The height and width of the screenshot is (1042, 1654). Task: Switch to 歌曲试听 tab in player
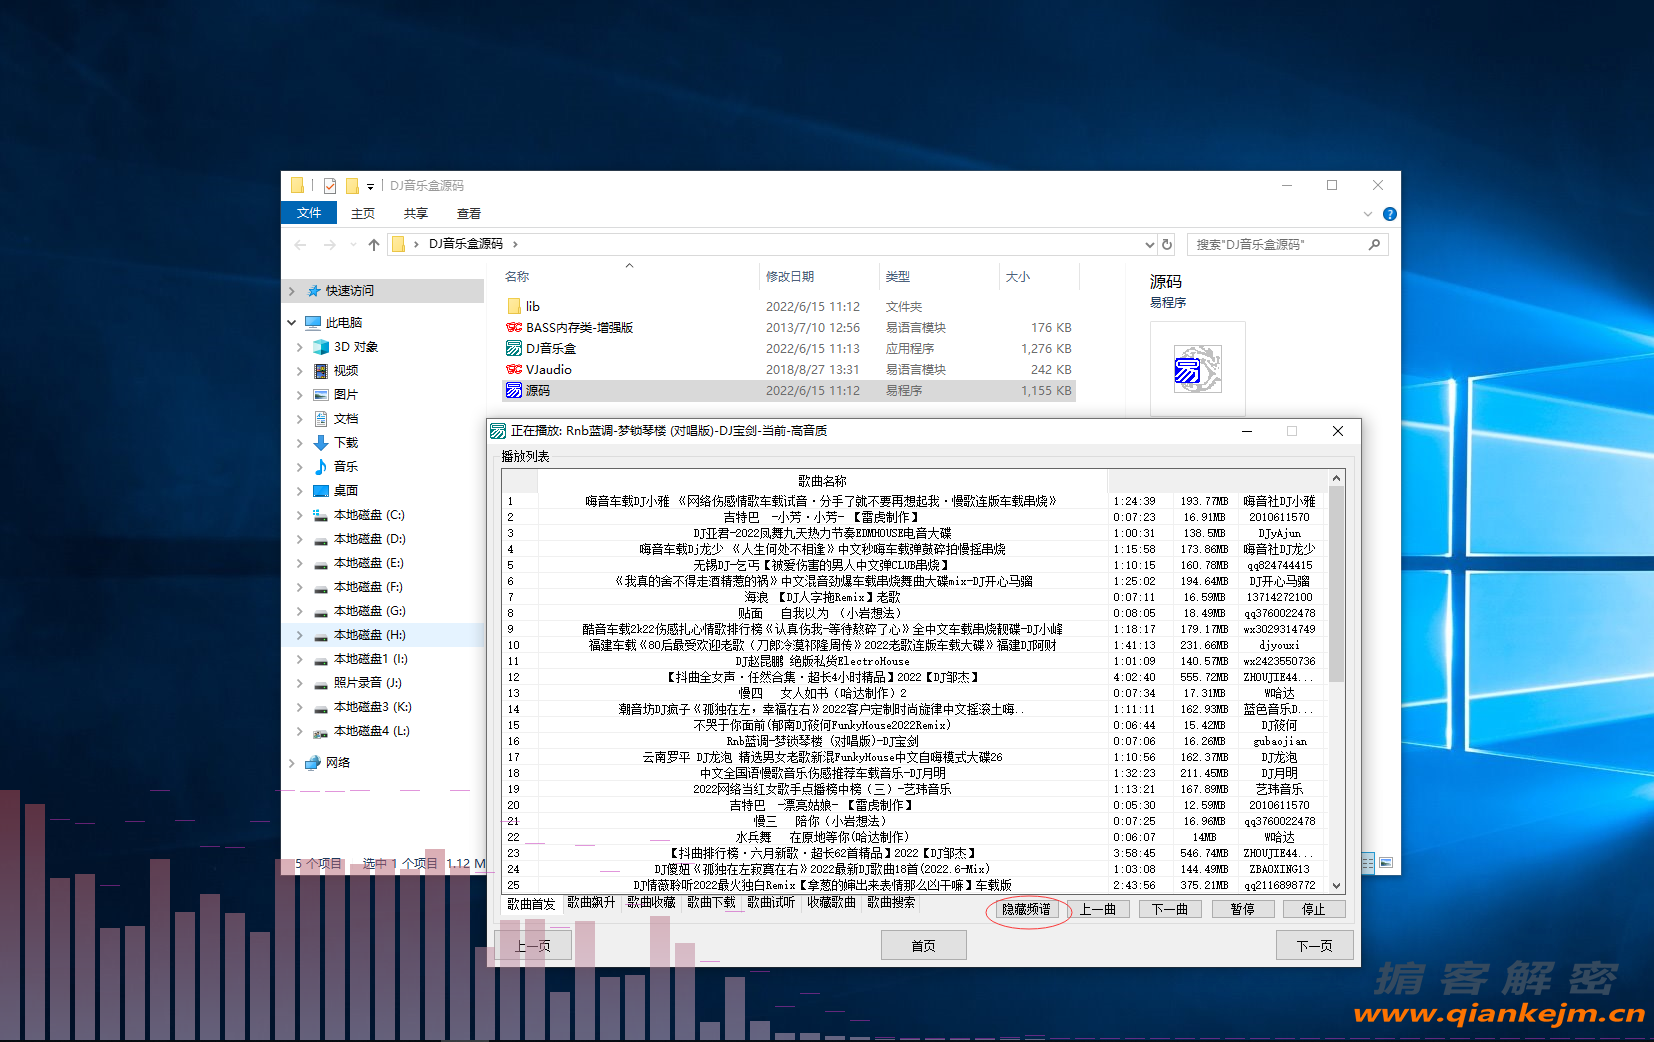pos(772,902)
